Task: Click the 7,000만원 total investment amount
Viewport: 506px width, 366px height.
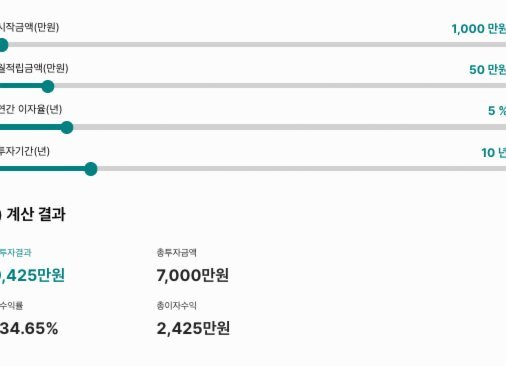Action: click(193, 276)
